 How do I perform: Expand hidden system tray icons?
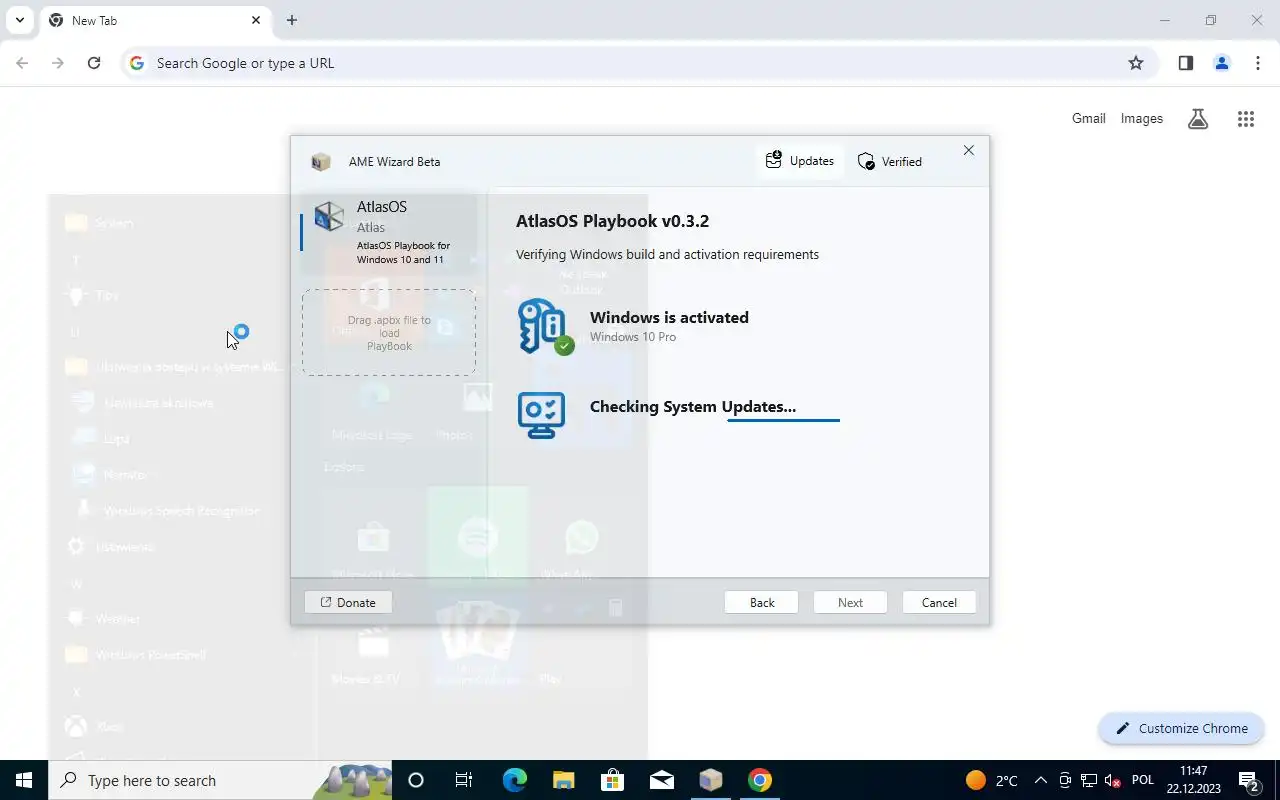(x=1041, y=780)
